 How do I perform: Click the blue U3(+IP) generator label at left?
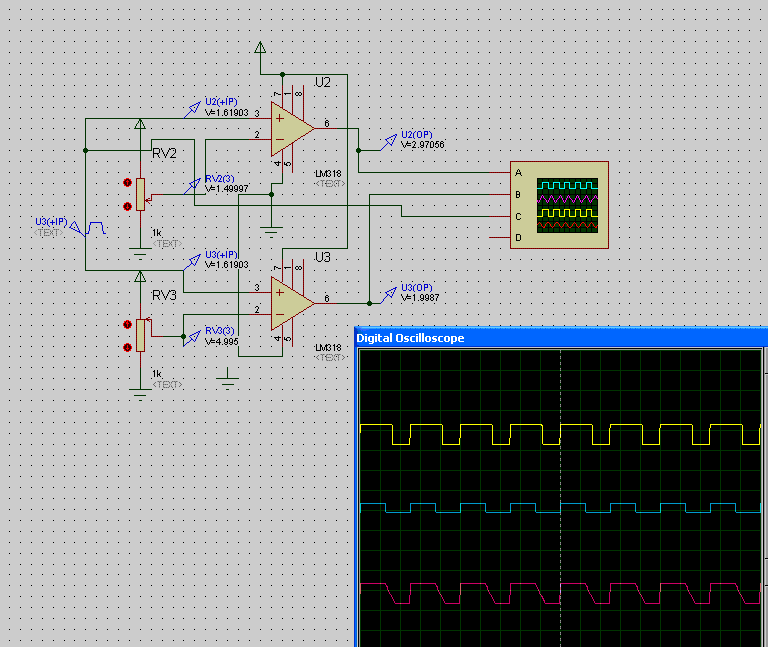[x=51, y=222]
